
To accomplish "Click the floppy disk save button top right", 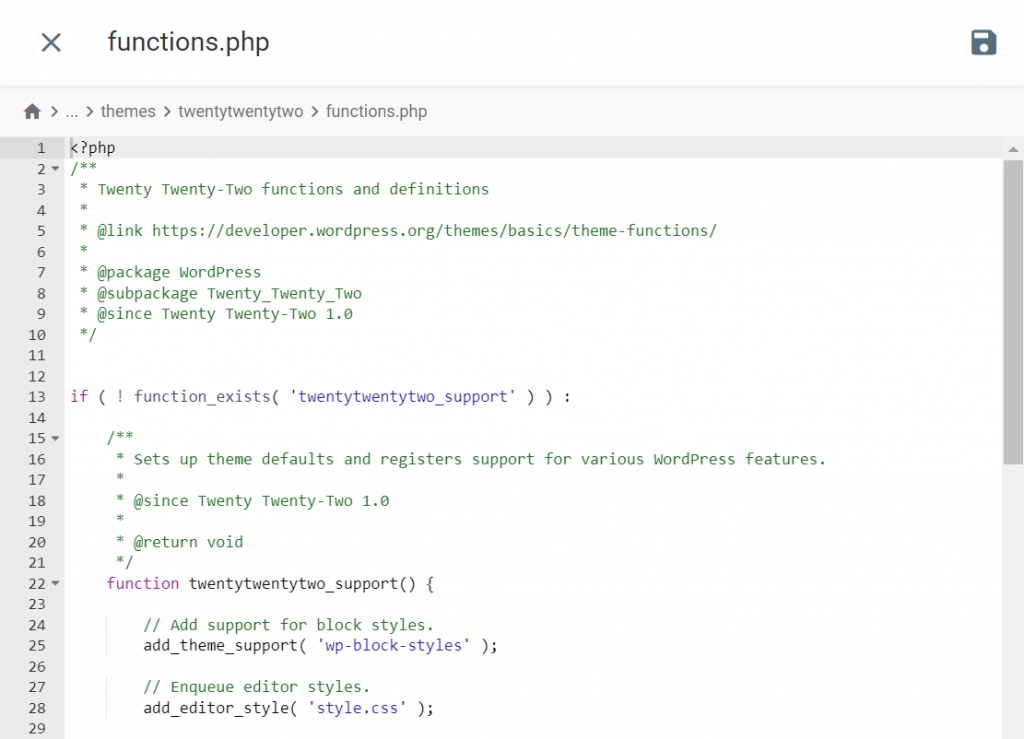I will point(983,42).
